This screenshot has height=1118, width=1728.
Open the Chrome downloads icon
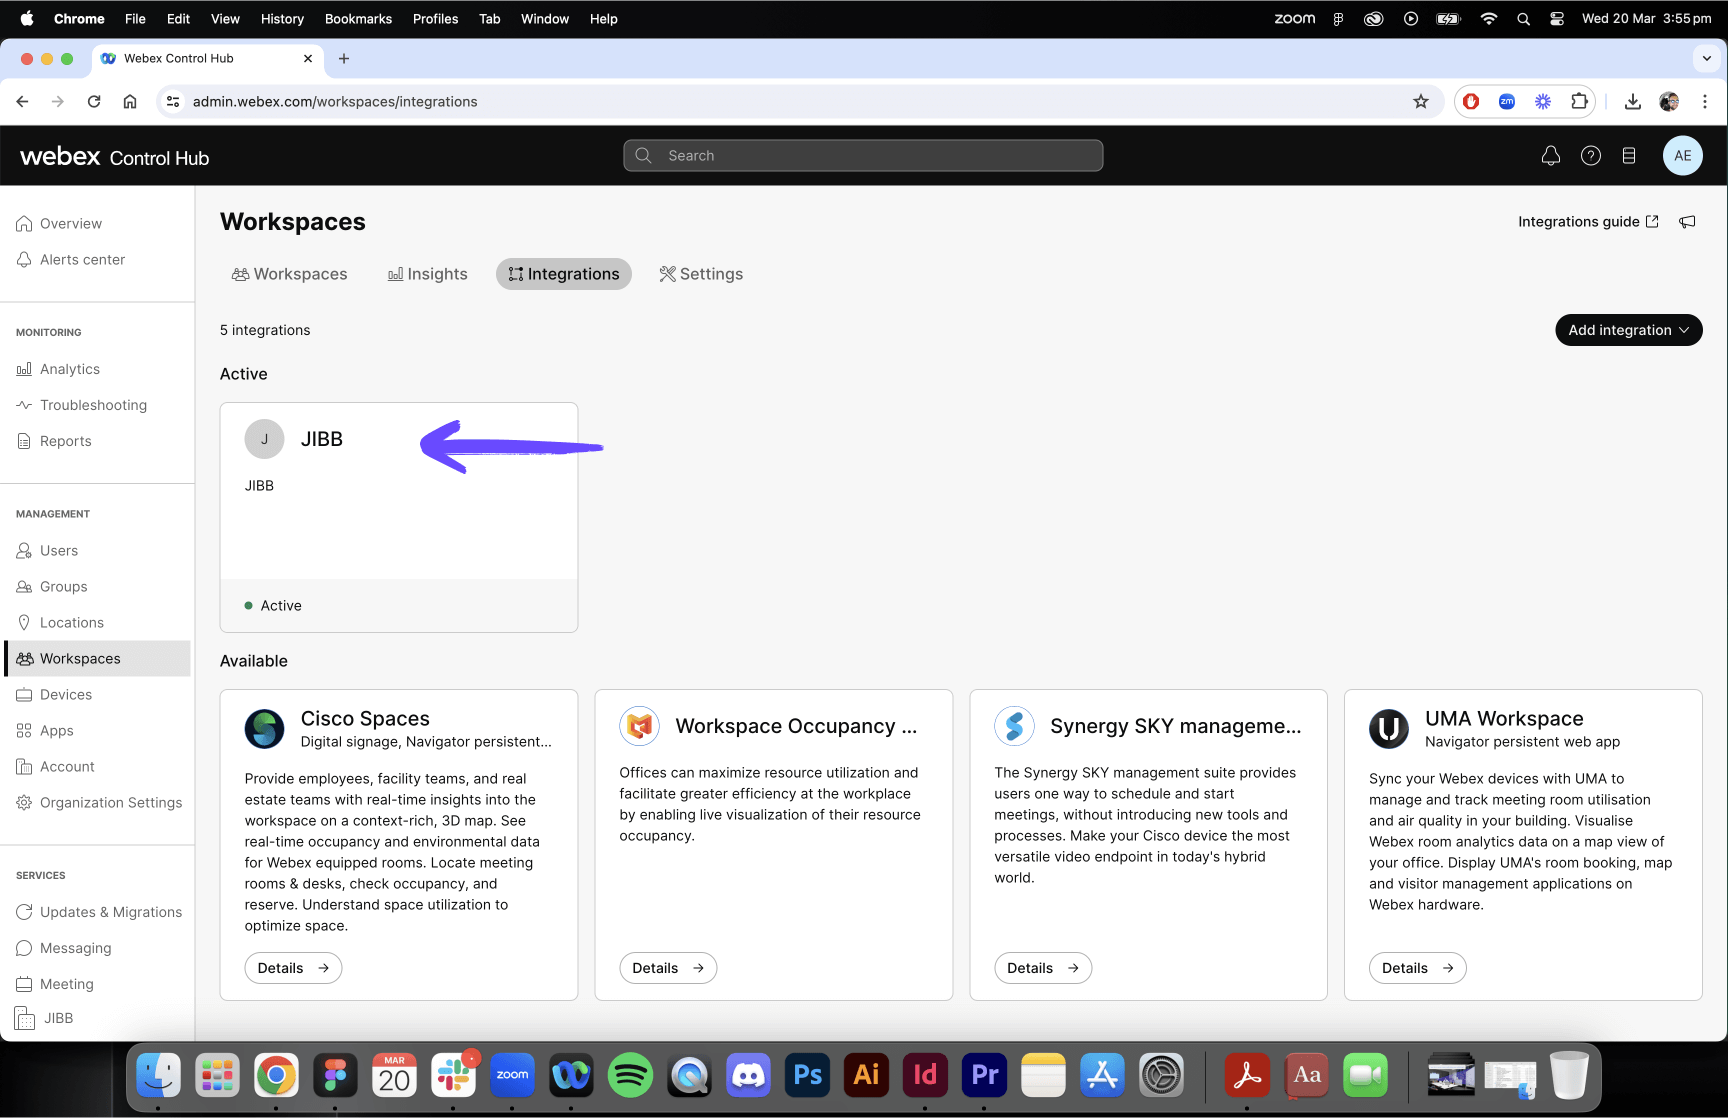1632,101
